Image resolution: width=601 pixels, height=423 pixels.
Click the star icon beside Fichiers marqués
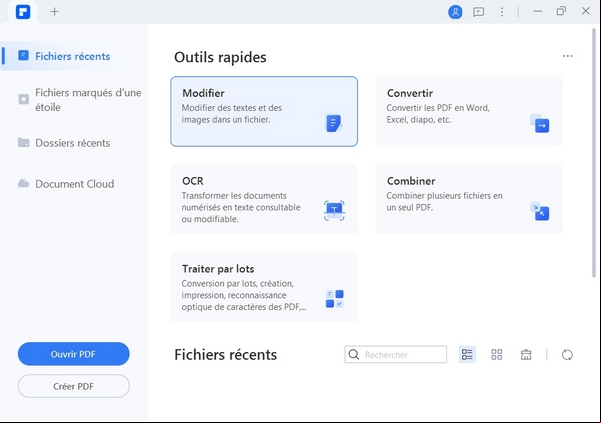click(23, 99)
